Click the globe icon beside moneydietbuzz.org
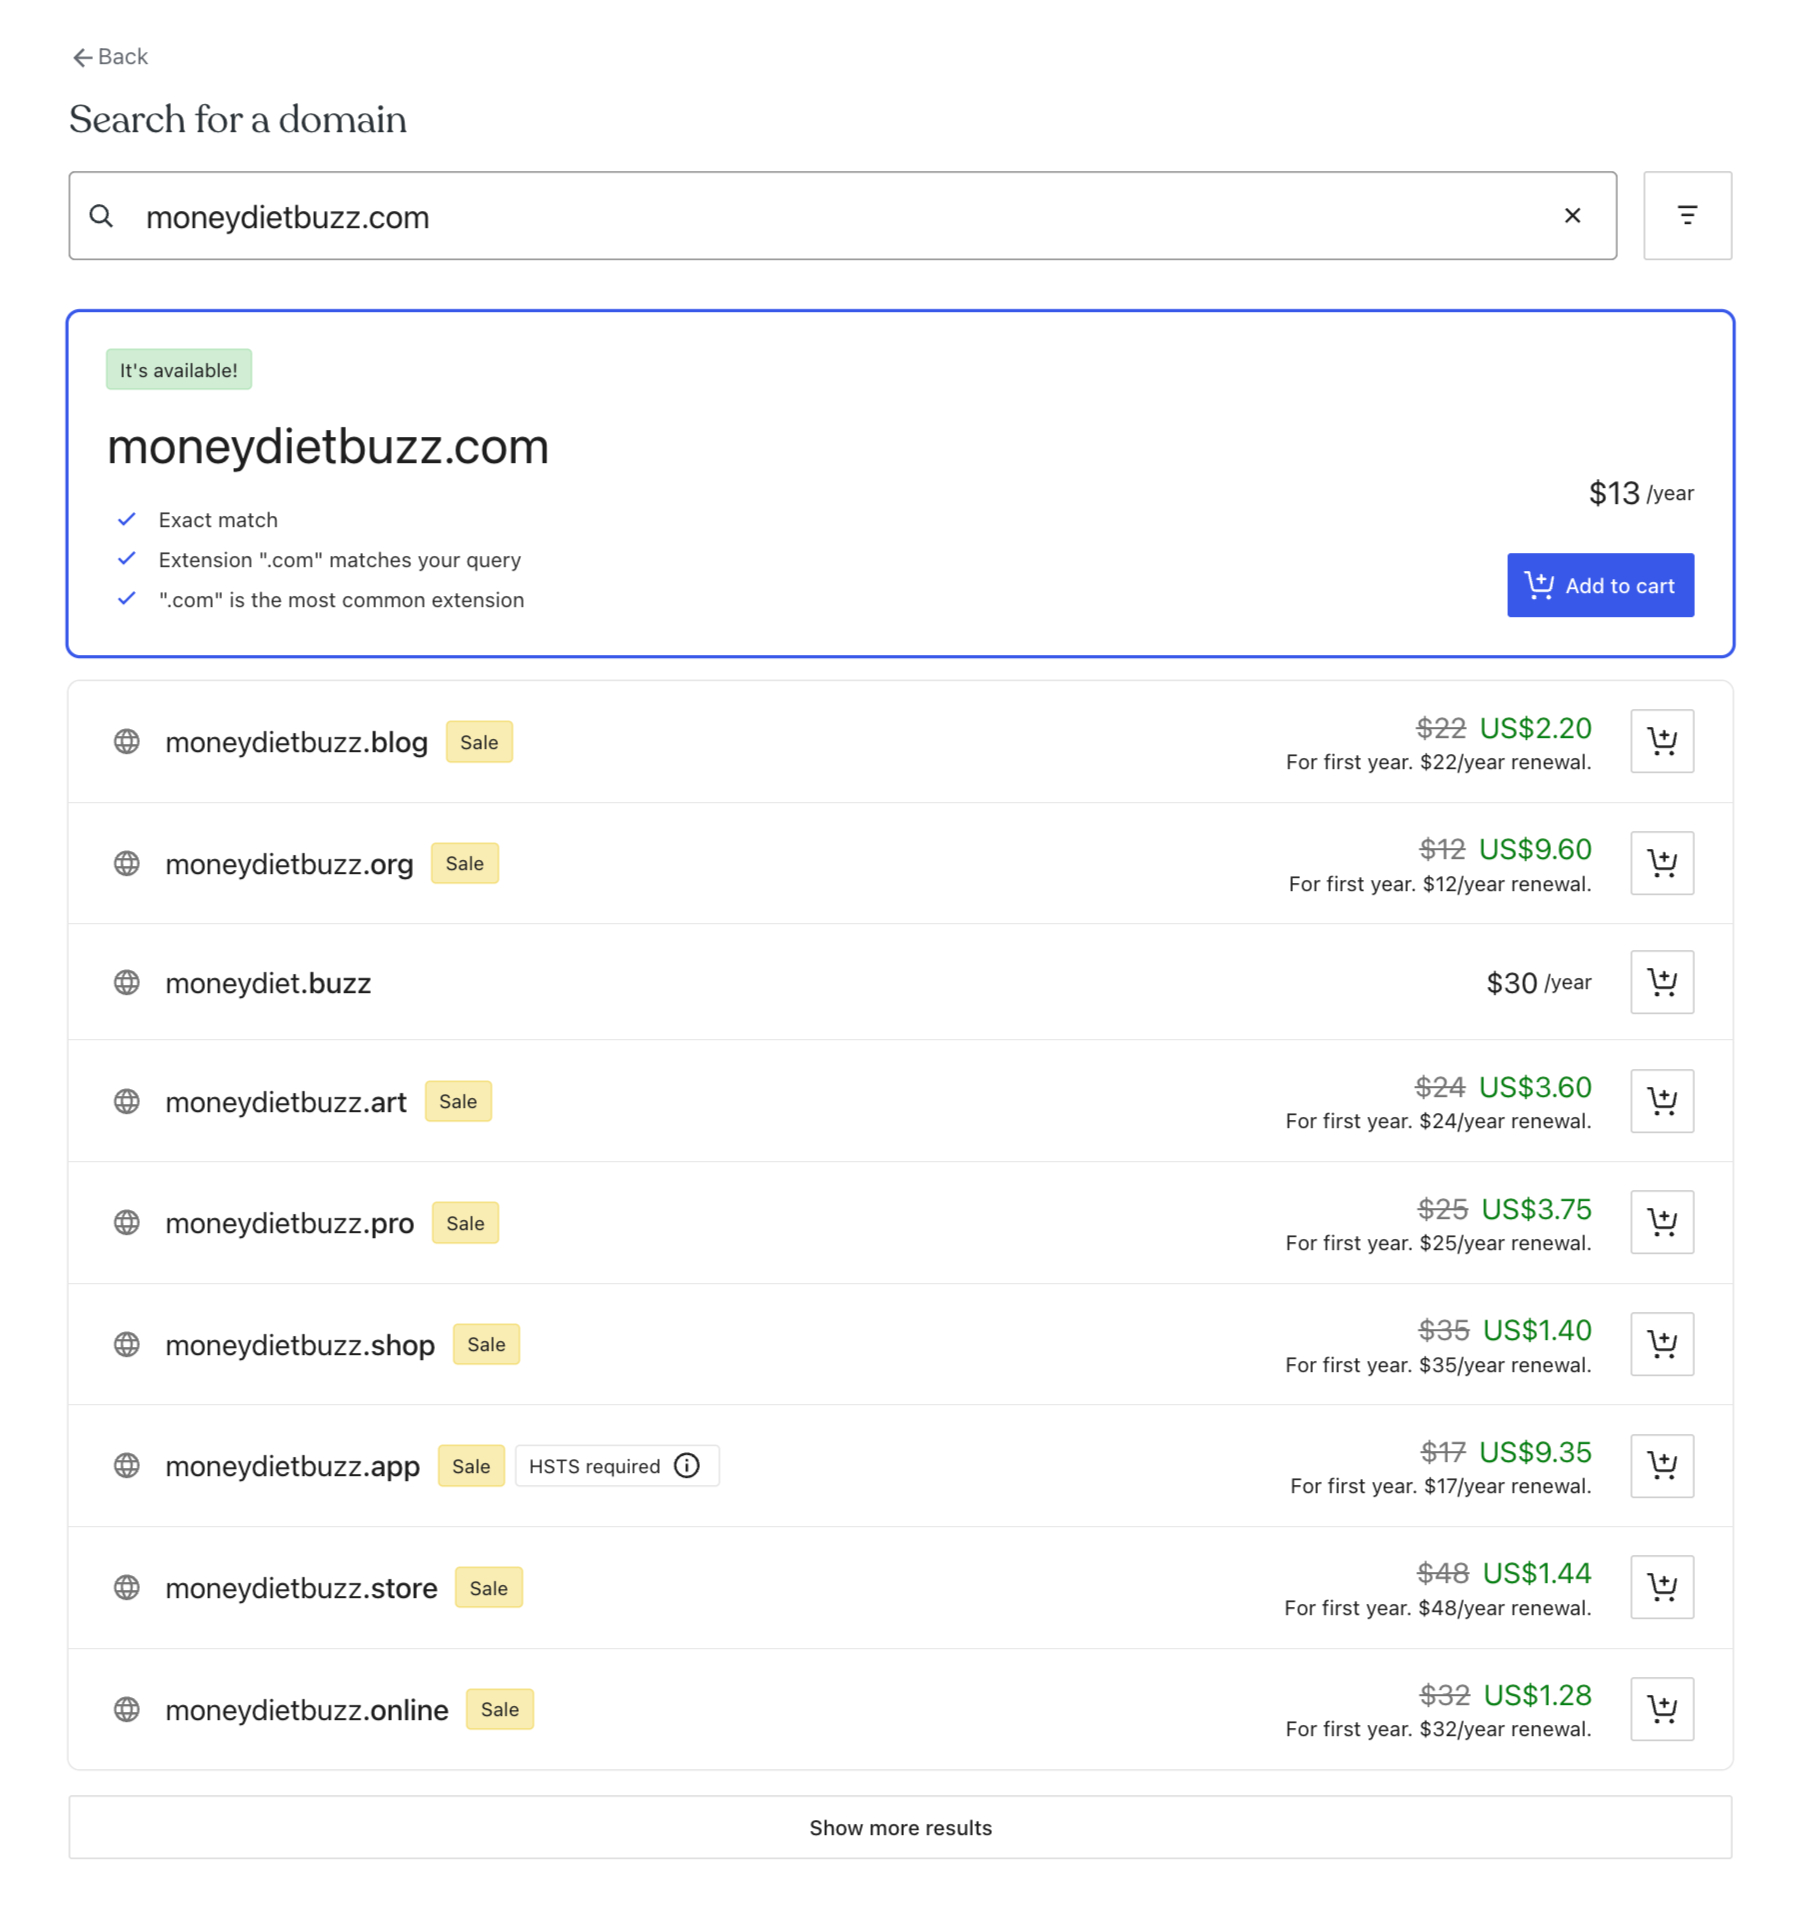Viewport: 1797px width, 1928px height. coord(127,863)
